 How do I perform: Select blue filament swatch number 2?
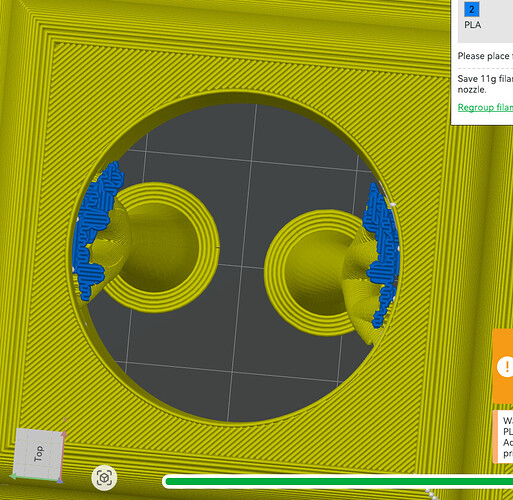point(472,9)
